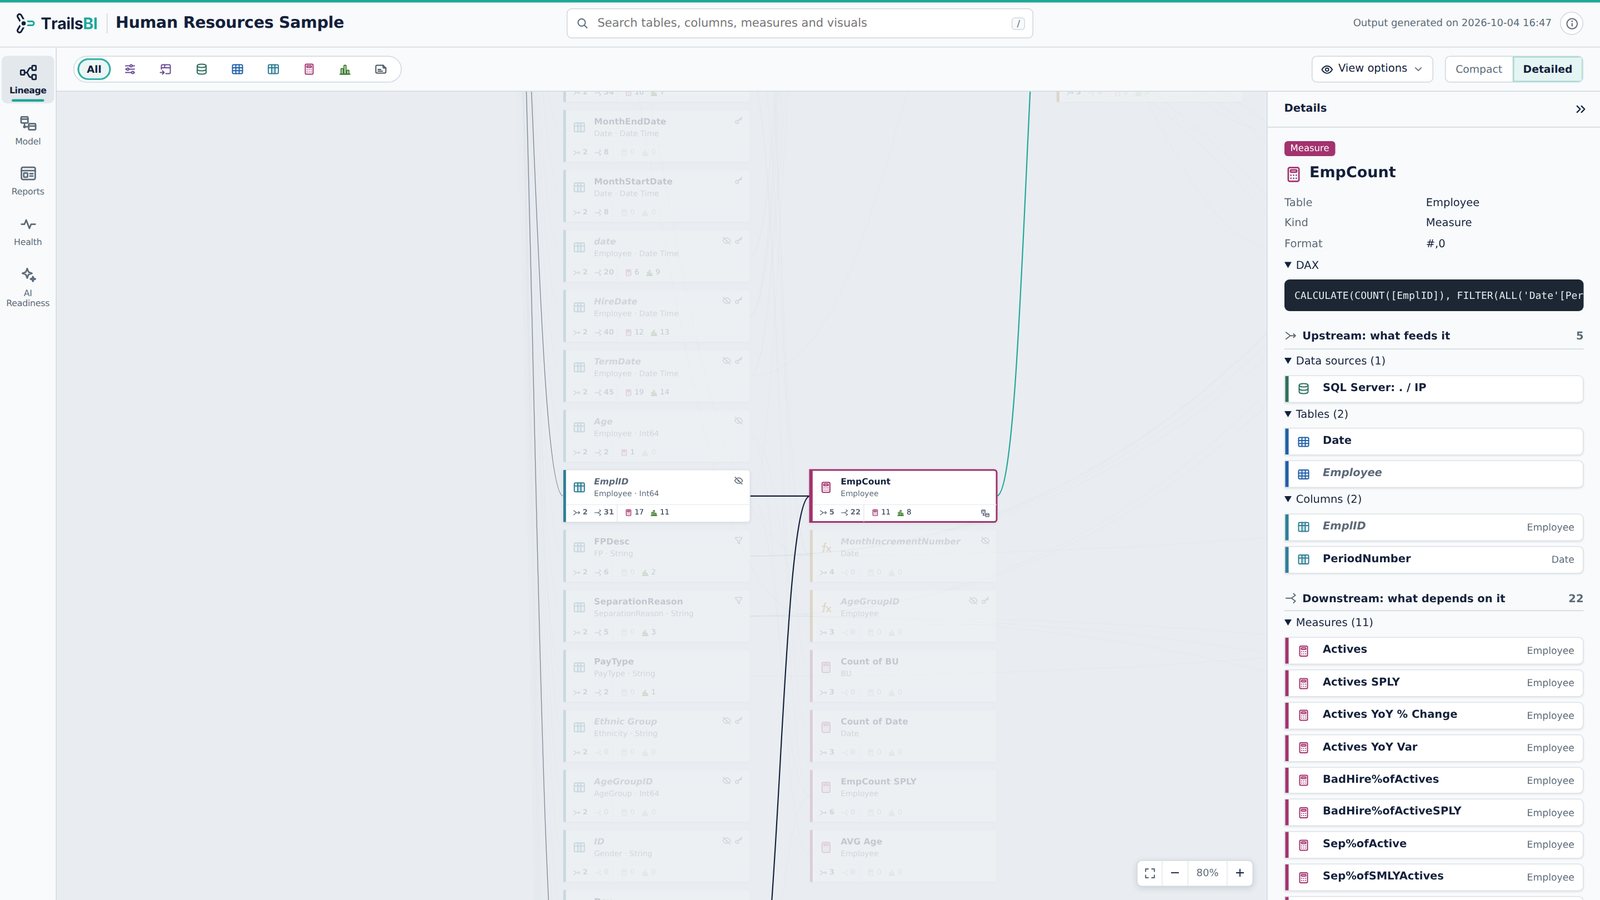
Task: Select the SeparationReason node on canvas
Action: click(657, 616)
